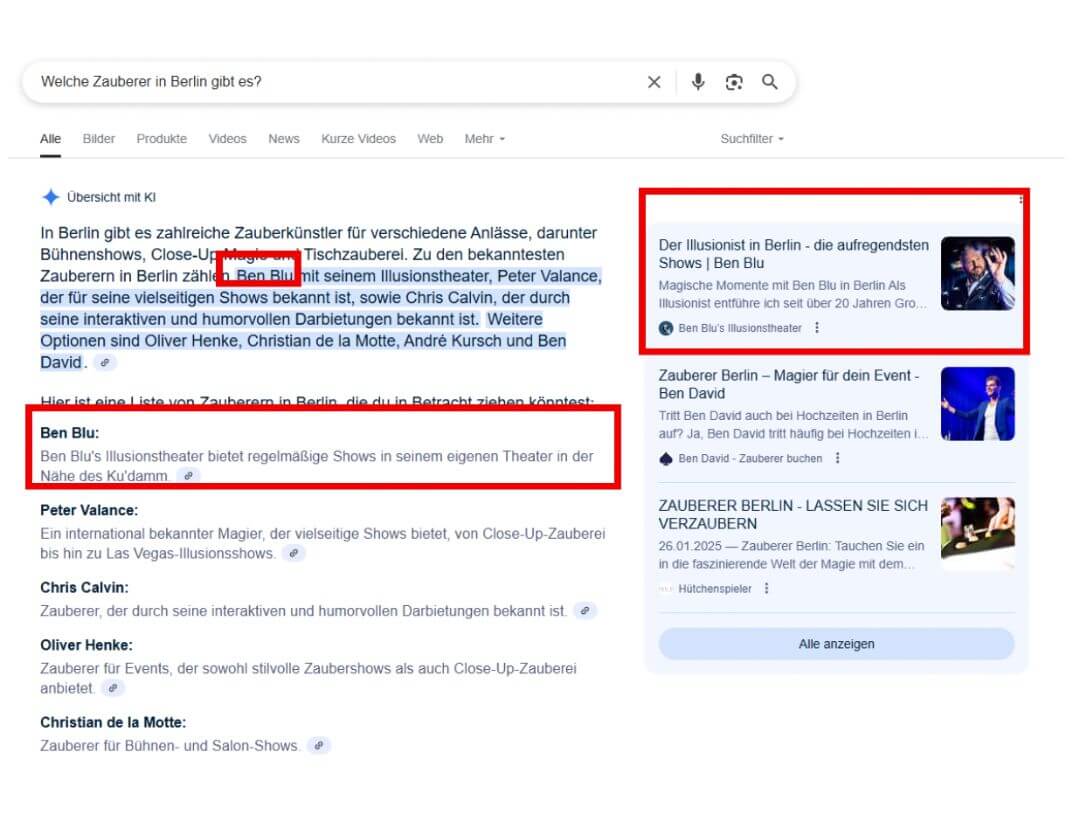
Task: Open source link icon after the Ku'damm sentence
Action: tap(188, 475)
